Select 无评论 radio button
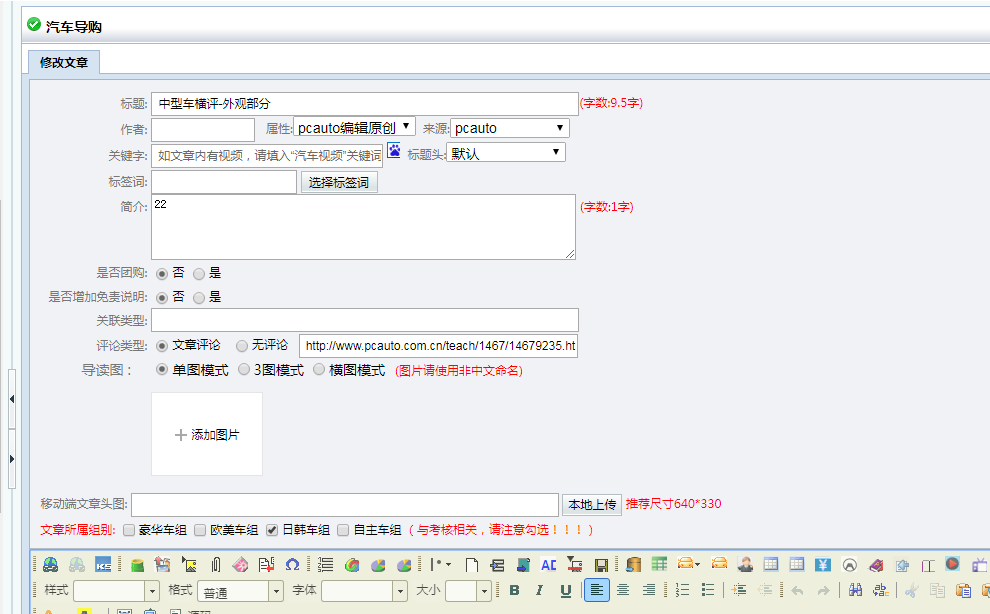990x614 pixels. pyautogui.click(x=242, y=345)
